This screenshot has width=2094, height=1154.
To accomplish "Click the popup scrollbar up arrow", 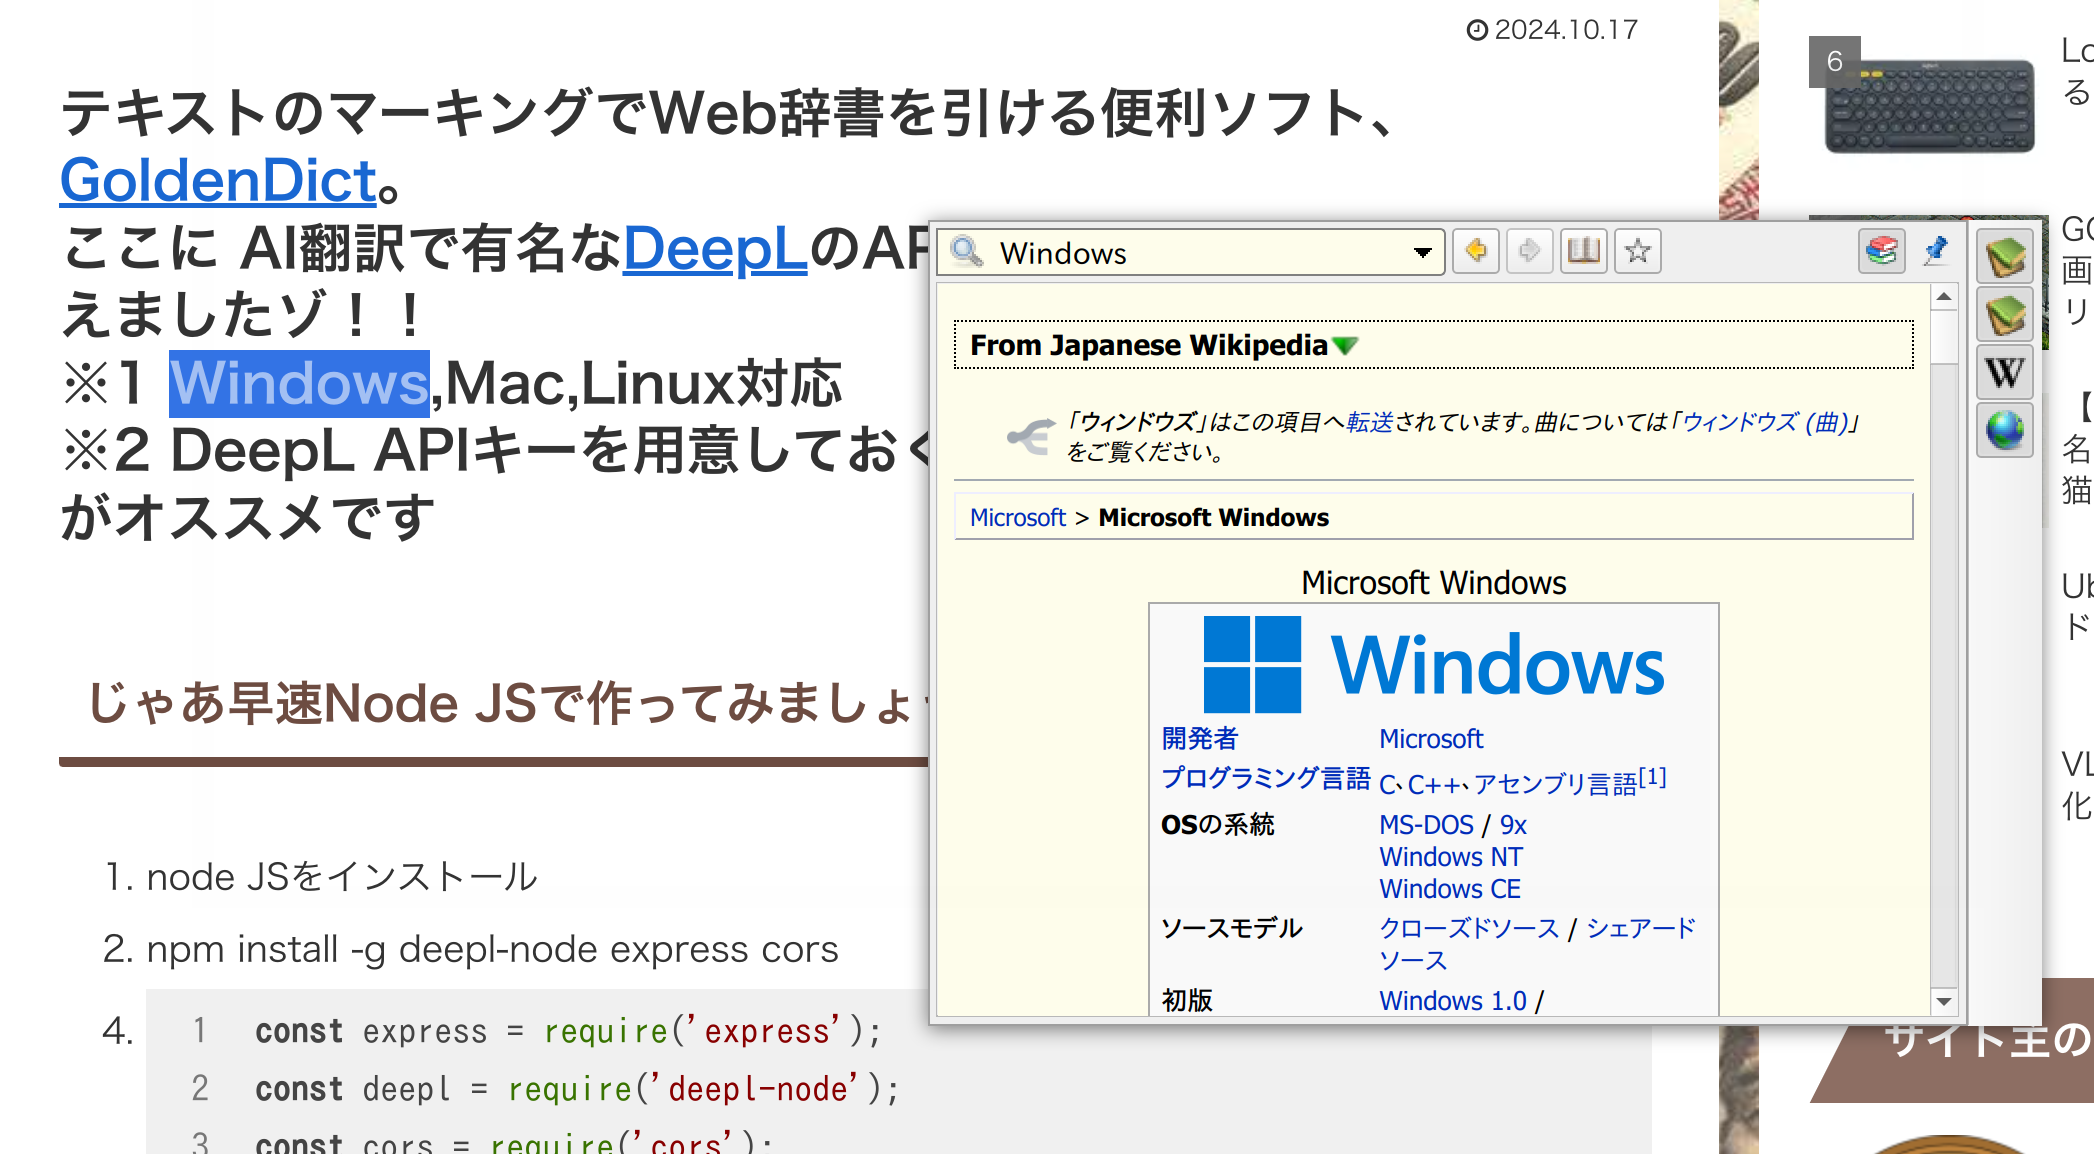I will tap(1944, 297).
